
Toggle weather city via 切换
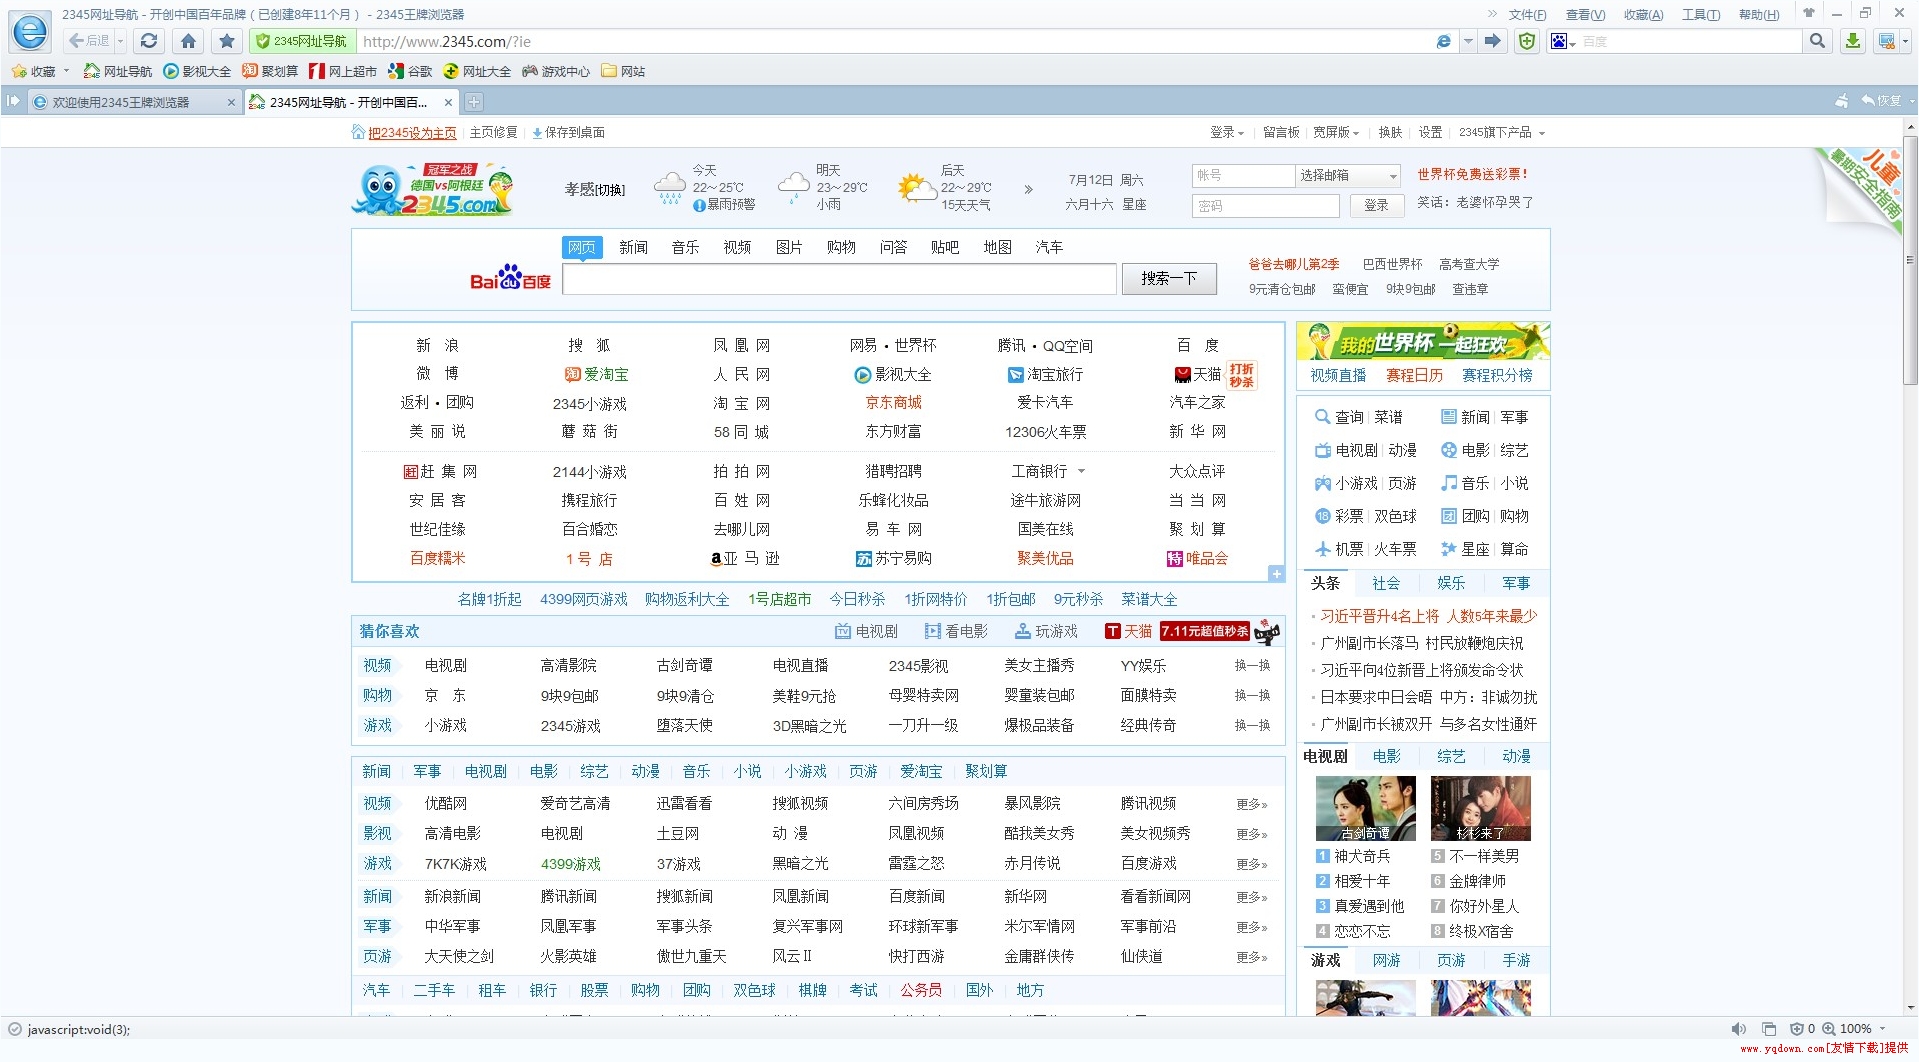click(610, 190)
